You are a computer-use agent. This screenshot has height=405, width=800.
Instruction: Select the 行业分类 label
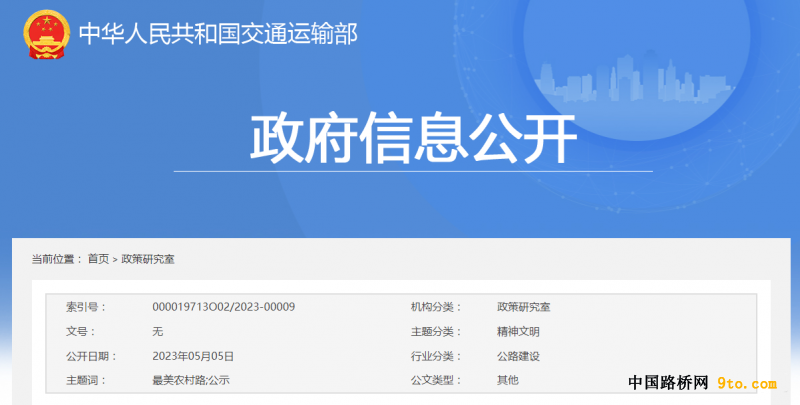(x=436, y=356)
